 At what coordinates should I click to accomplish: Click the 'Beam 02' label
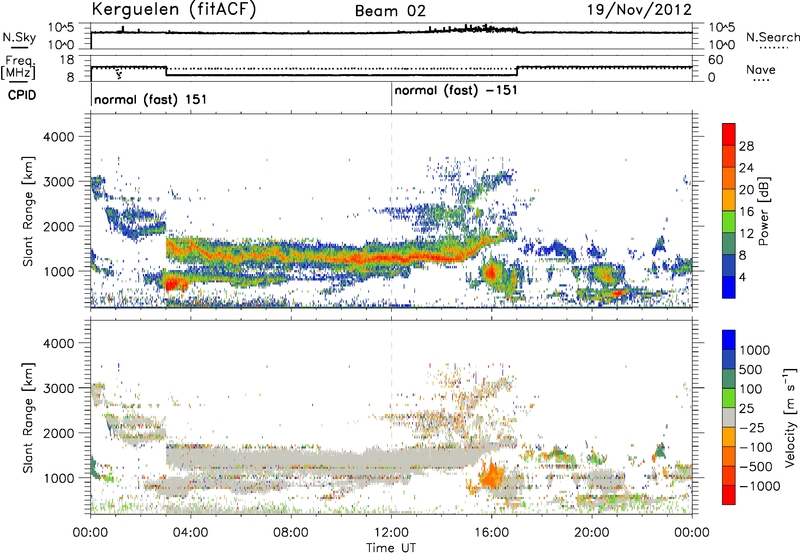tap(390, 11)
